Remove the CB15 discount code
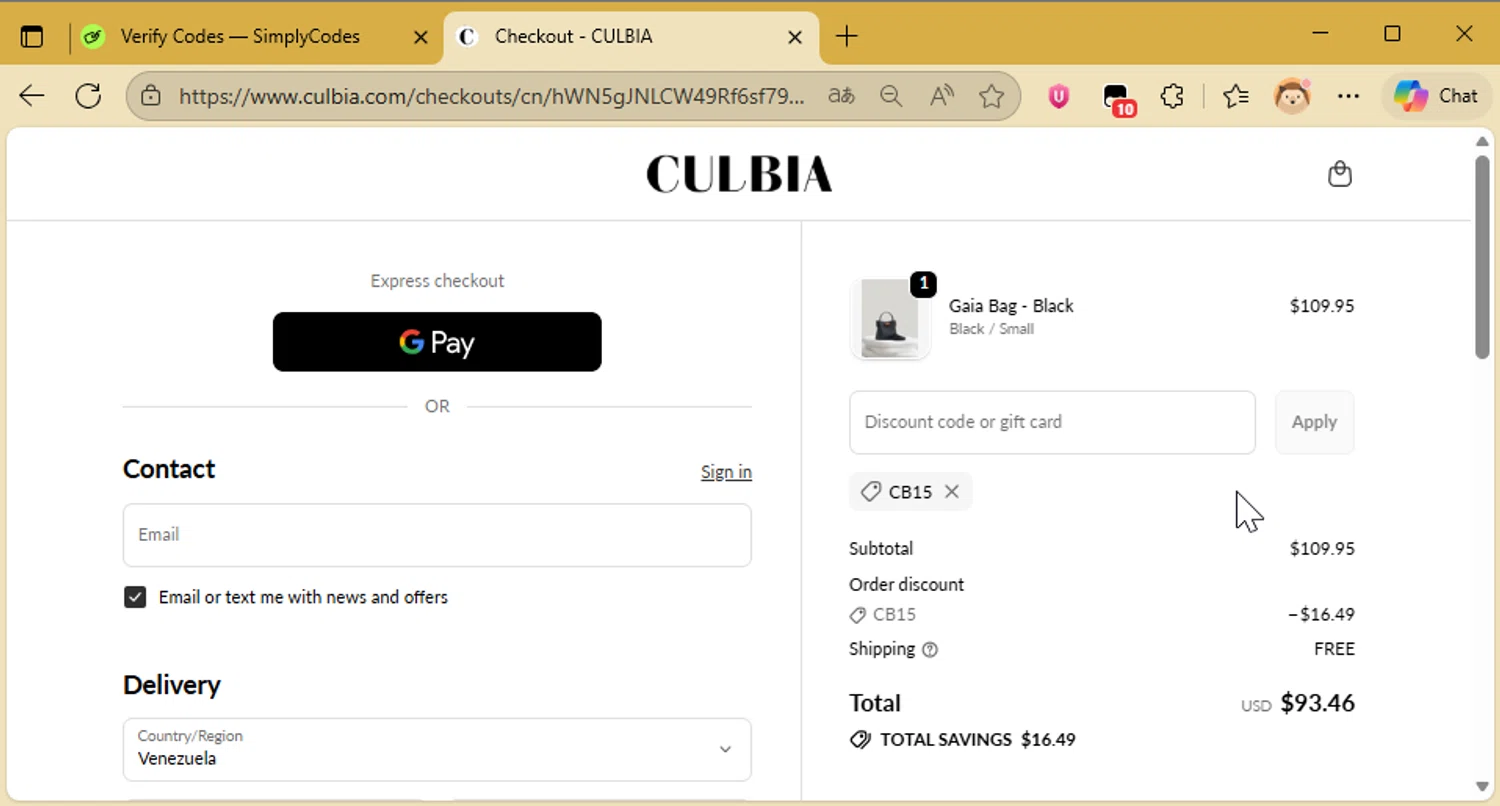The width and height of the screenshot is (1500, 806). pyautogui.click(x=952, y=492)
